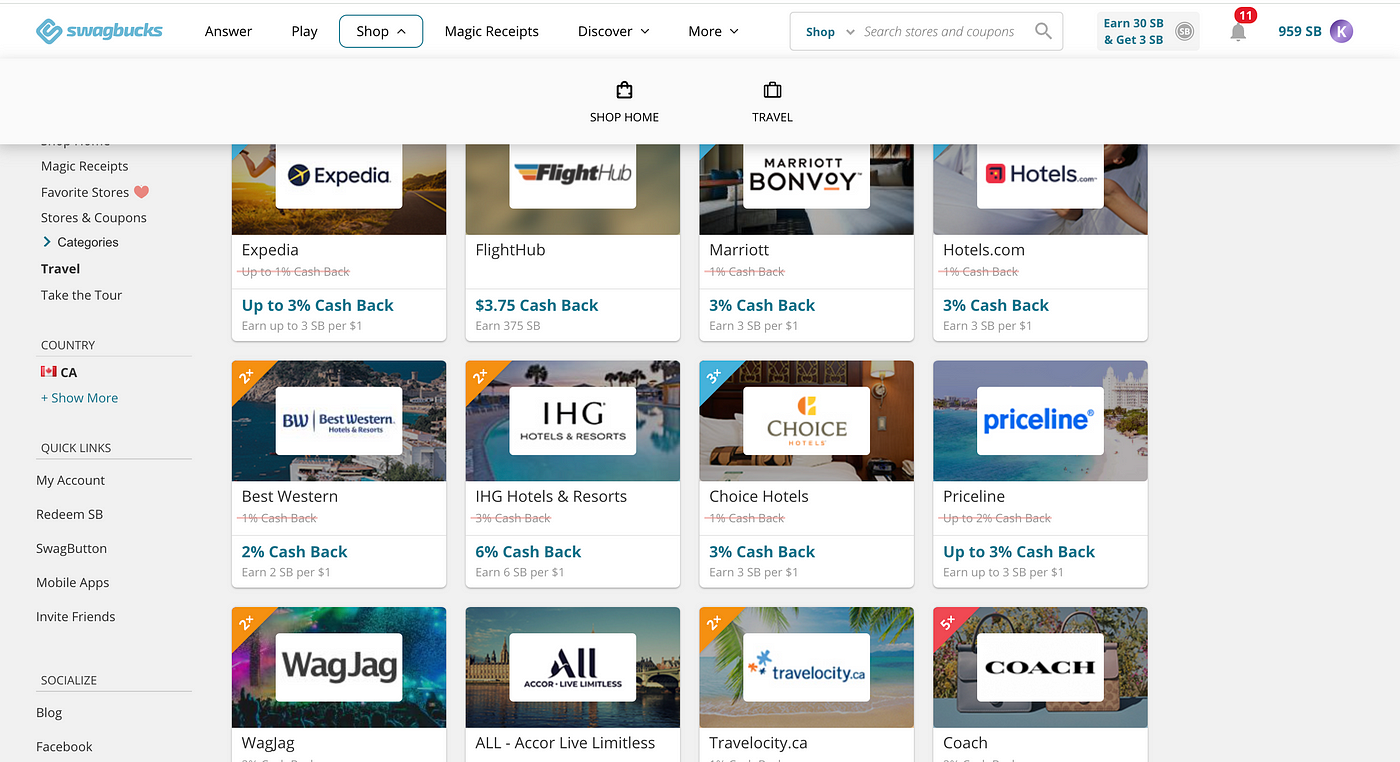Open Magic Receipts sidebar link
Image resolution: width=1400 pixels, height=762 pixels.
pyautogui.click(x=84, y=166)
